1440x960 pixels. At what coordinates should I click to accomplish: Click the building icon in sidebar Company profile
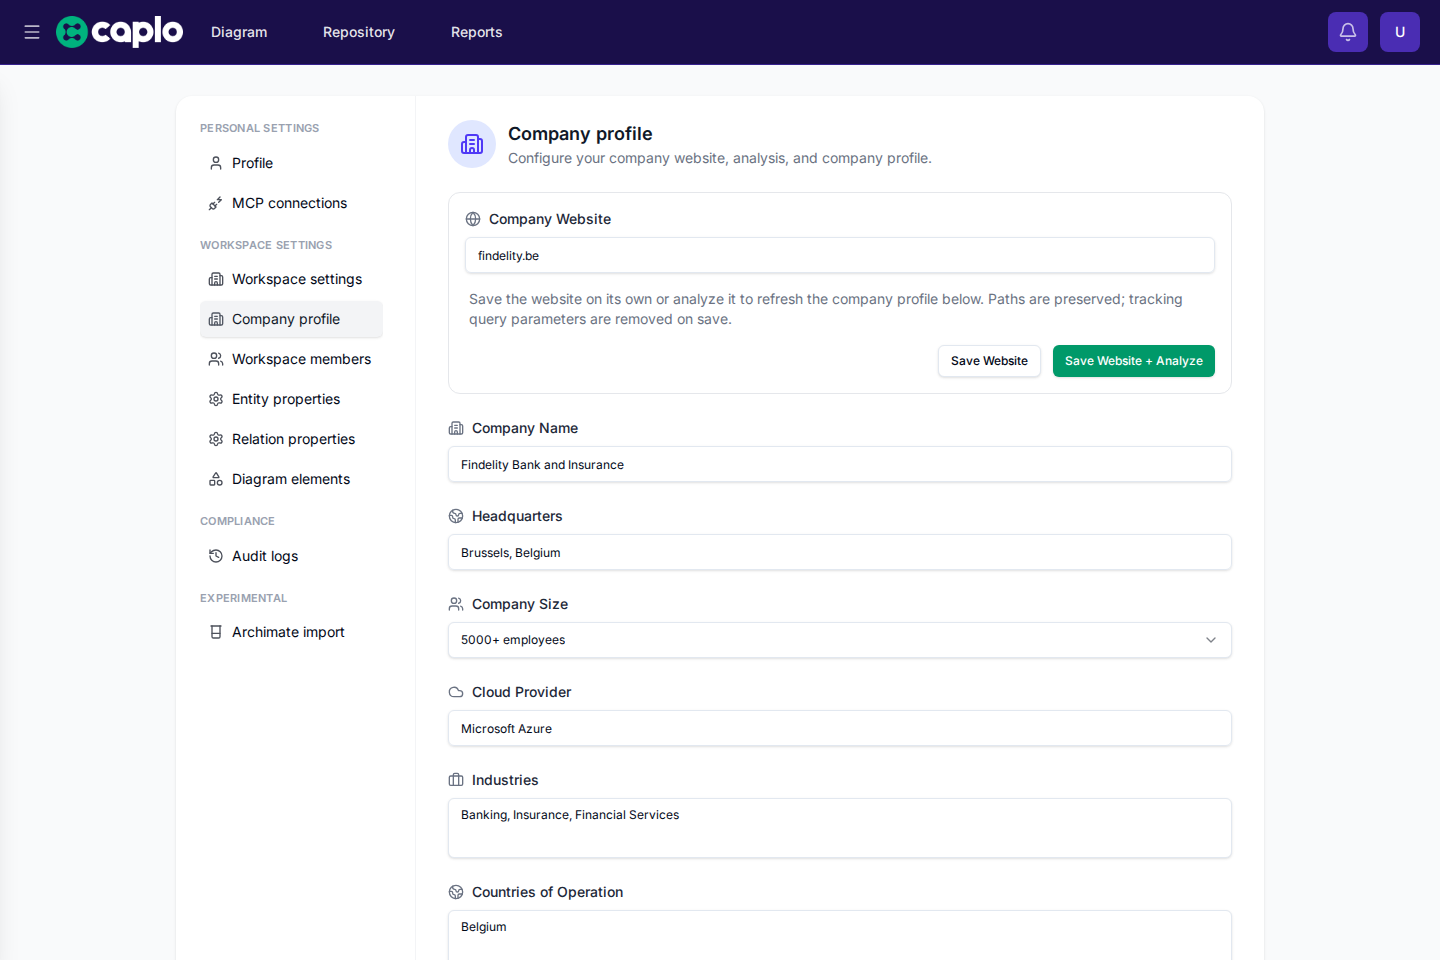point(216,319)
